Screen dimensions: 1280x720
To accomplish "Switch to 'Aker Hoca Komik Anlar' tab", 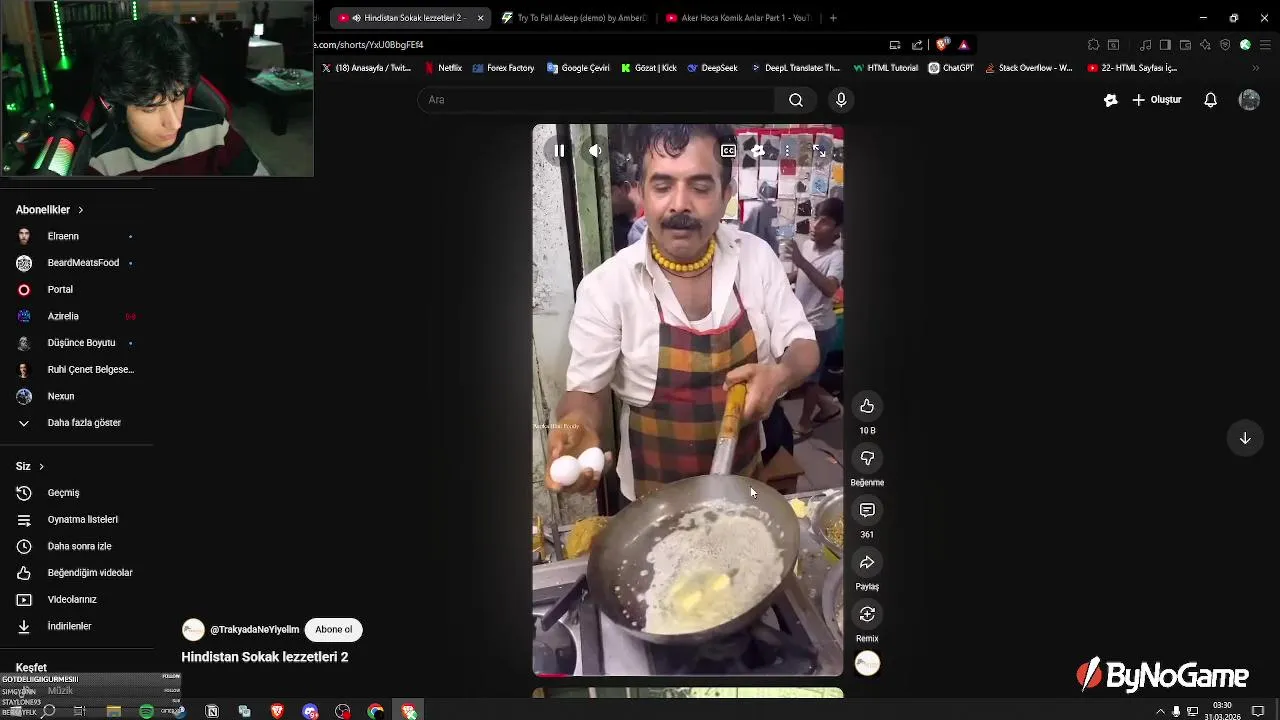I will [738, 18].
